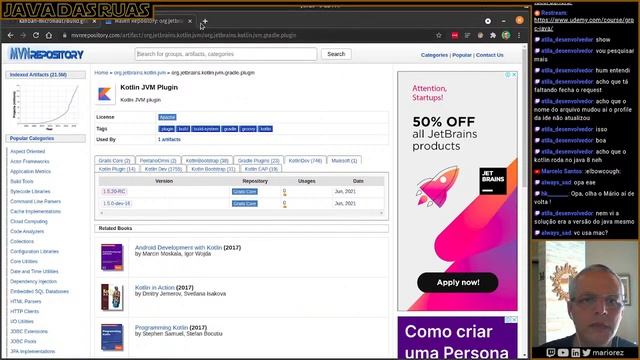Close the first browser tab

tap(94, 21)
